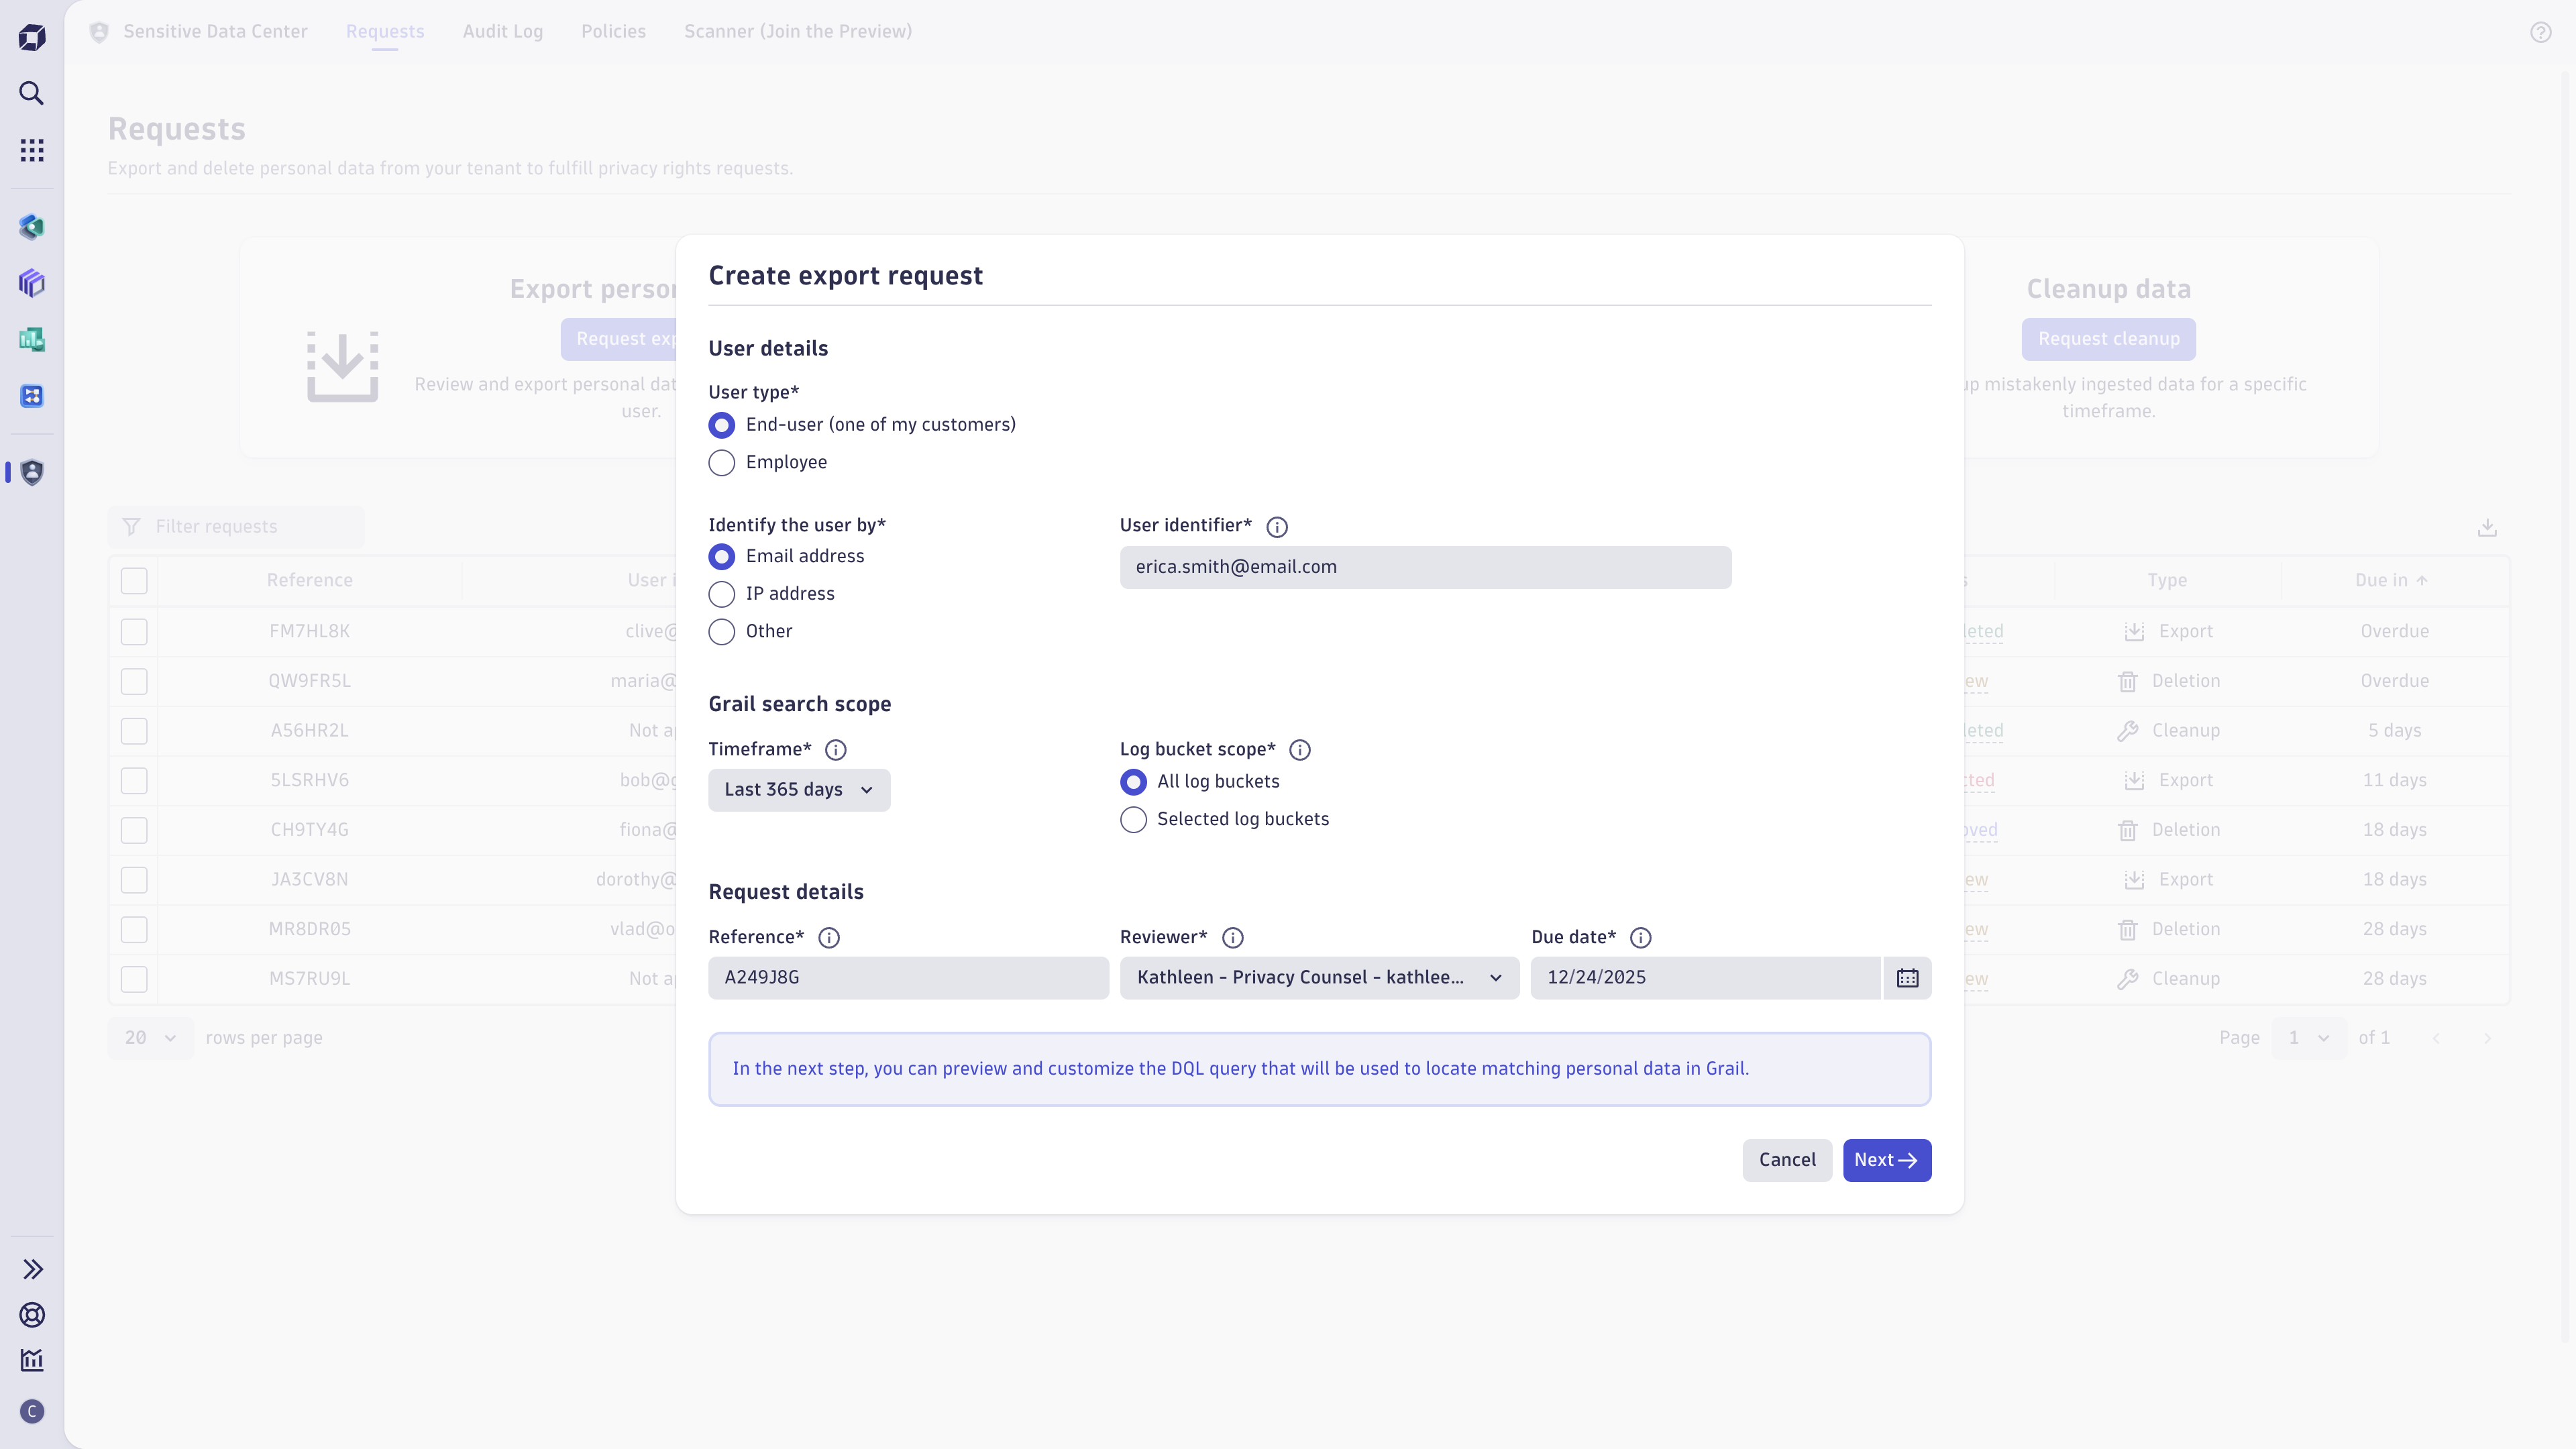Screen dimensions: 2576x1449
Task: Open the filter funnel icon in Filter requests
Action: pyautogui.click(x=131, y=526)
